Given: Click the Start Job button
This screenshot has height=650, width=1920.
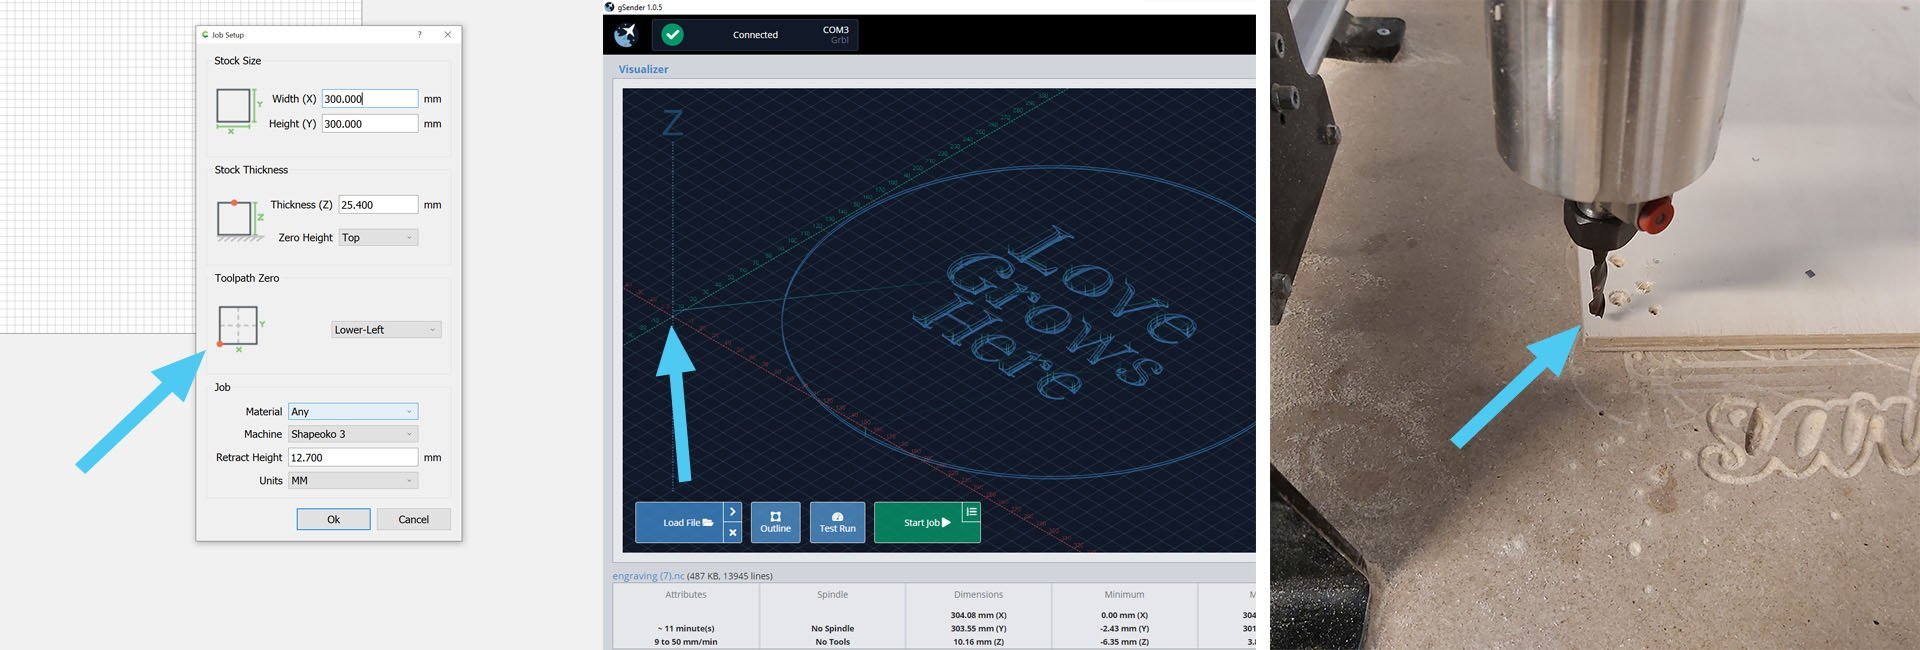Looking at the screenshot, I should [920, 523].
